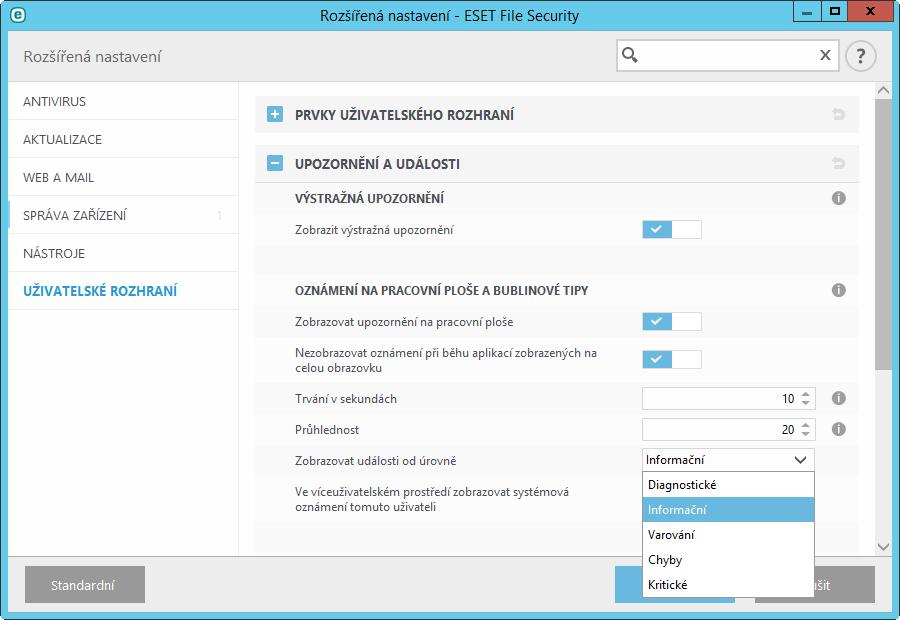The image size is (900, 620).
Task: Open Antivirus settings section
Action: 123,101
